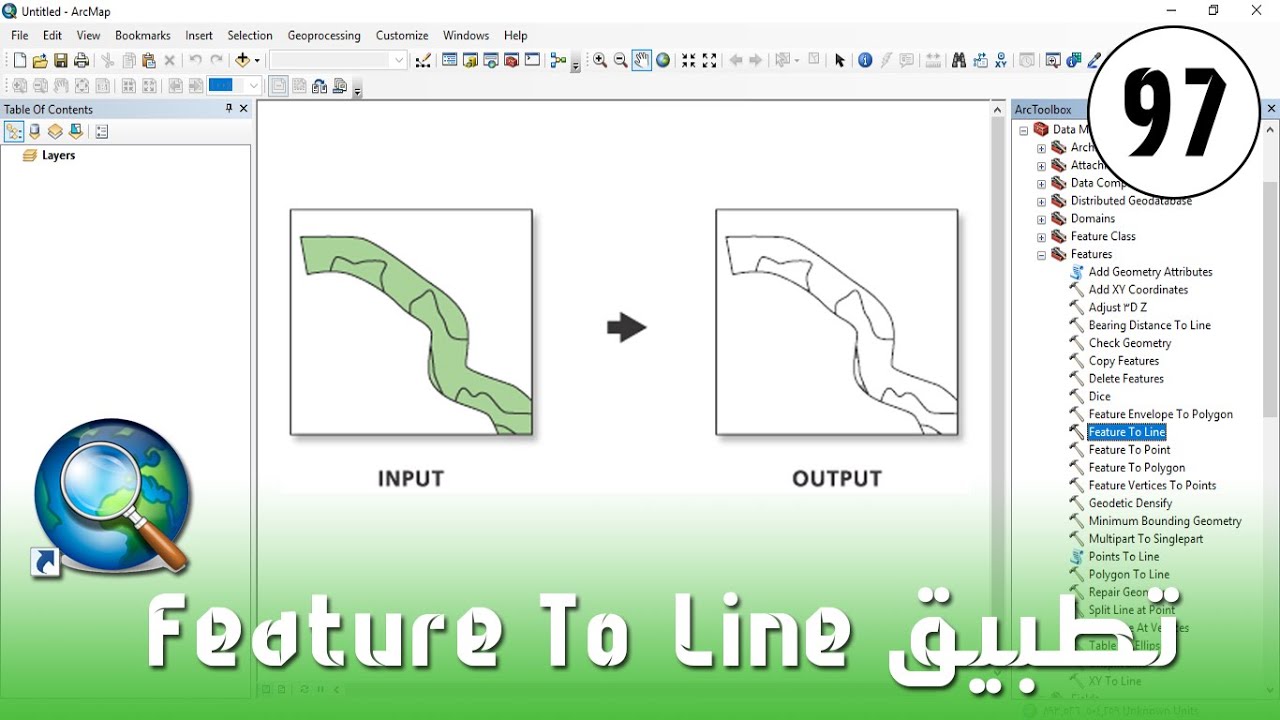Save the map with floppy icon
1280x720 pixels.
click(x=61, y=61)
